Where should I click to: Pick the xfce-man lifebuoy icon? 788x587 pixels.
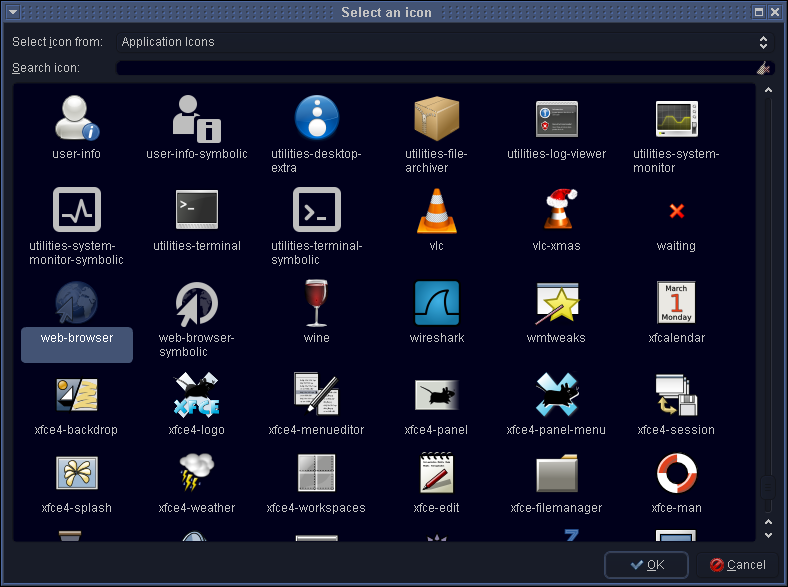[x=676, y=472]
